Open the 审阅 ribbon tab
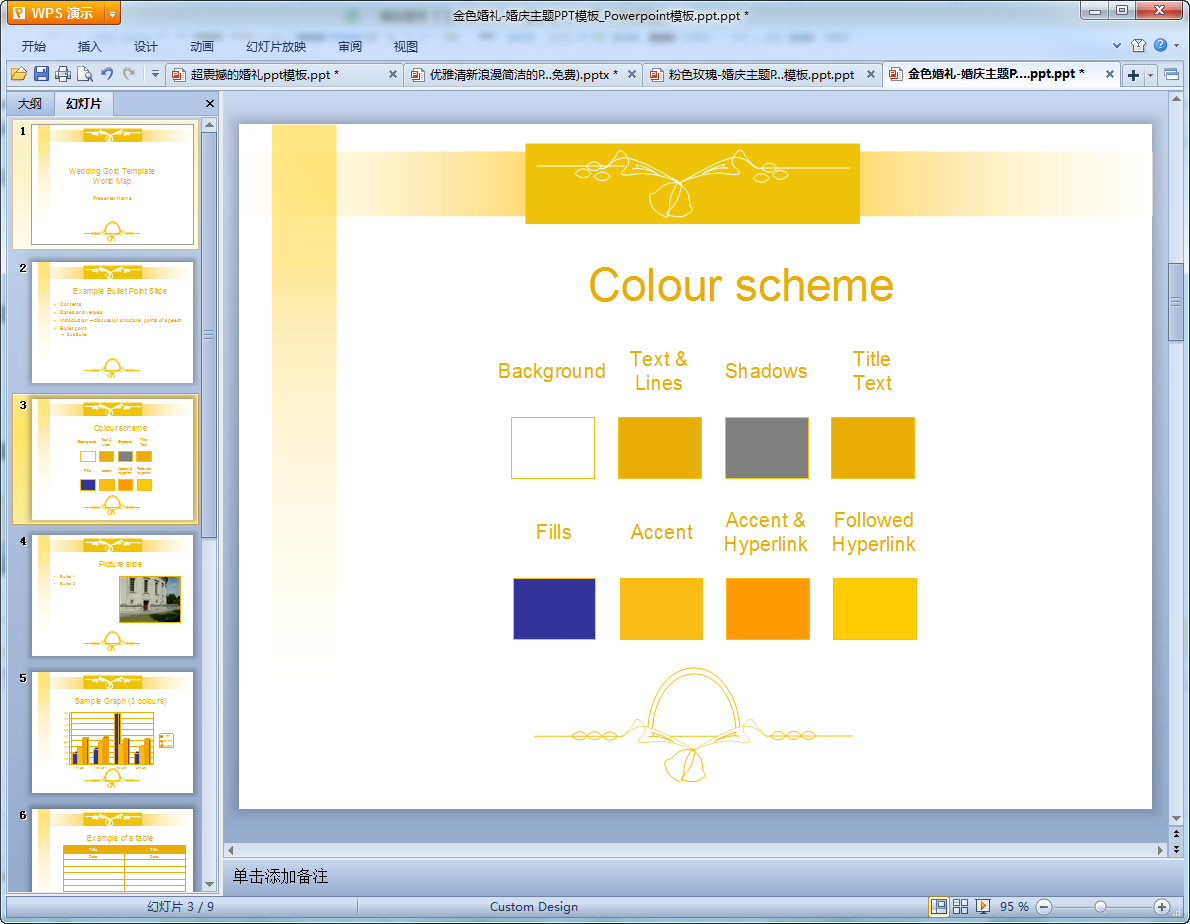This screenshot has height=924, width=1190. pos(350,46)
